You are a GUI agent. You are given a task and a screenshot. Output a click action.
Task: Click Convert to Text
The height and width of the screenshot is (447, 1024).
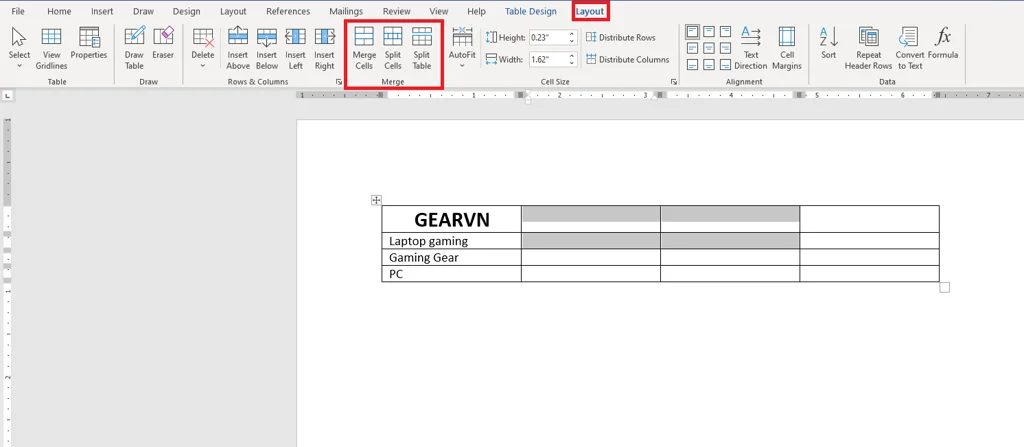pyautogui.click(x=910, y=48)
